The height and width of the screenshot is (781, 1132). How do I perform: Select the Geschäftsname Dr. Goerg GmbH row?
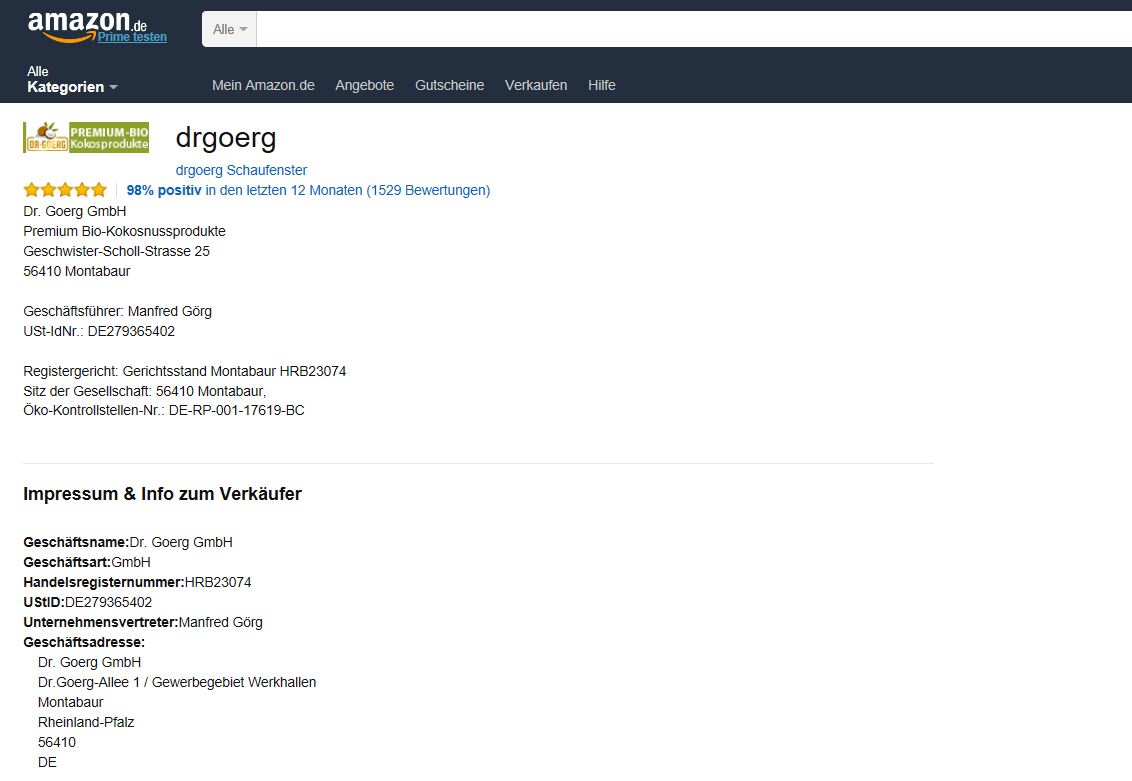[128, 542]
